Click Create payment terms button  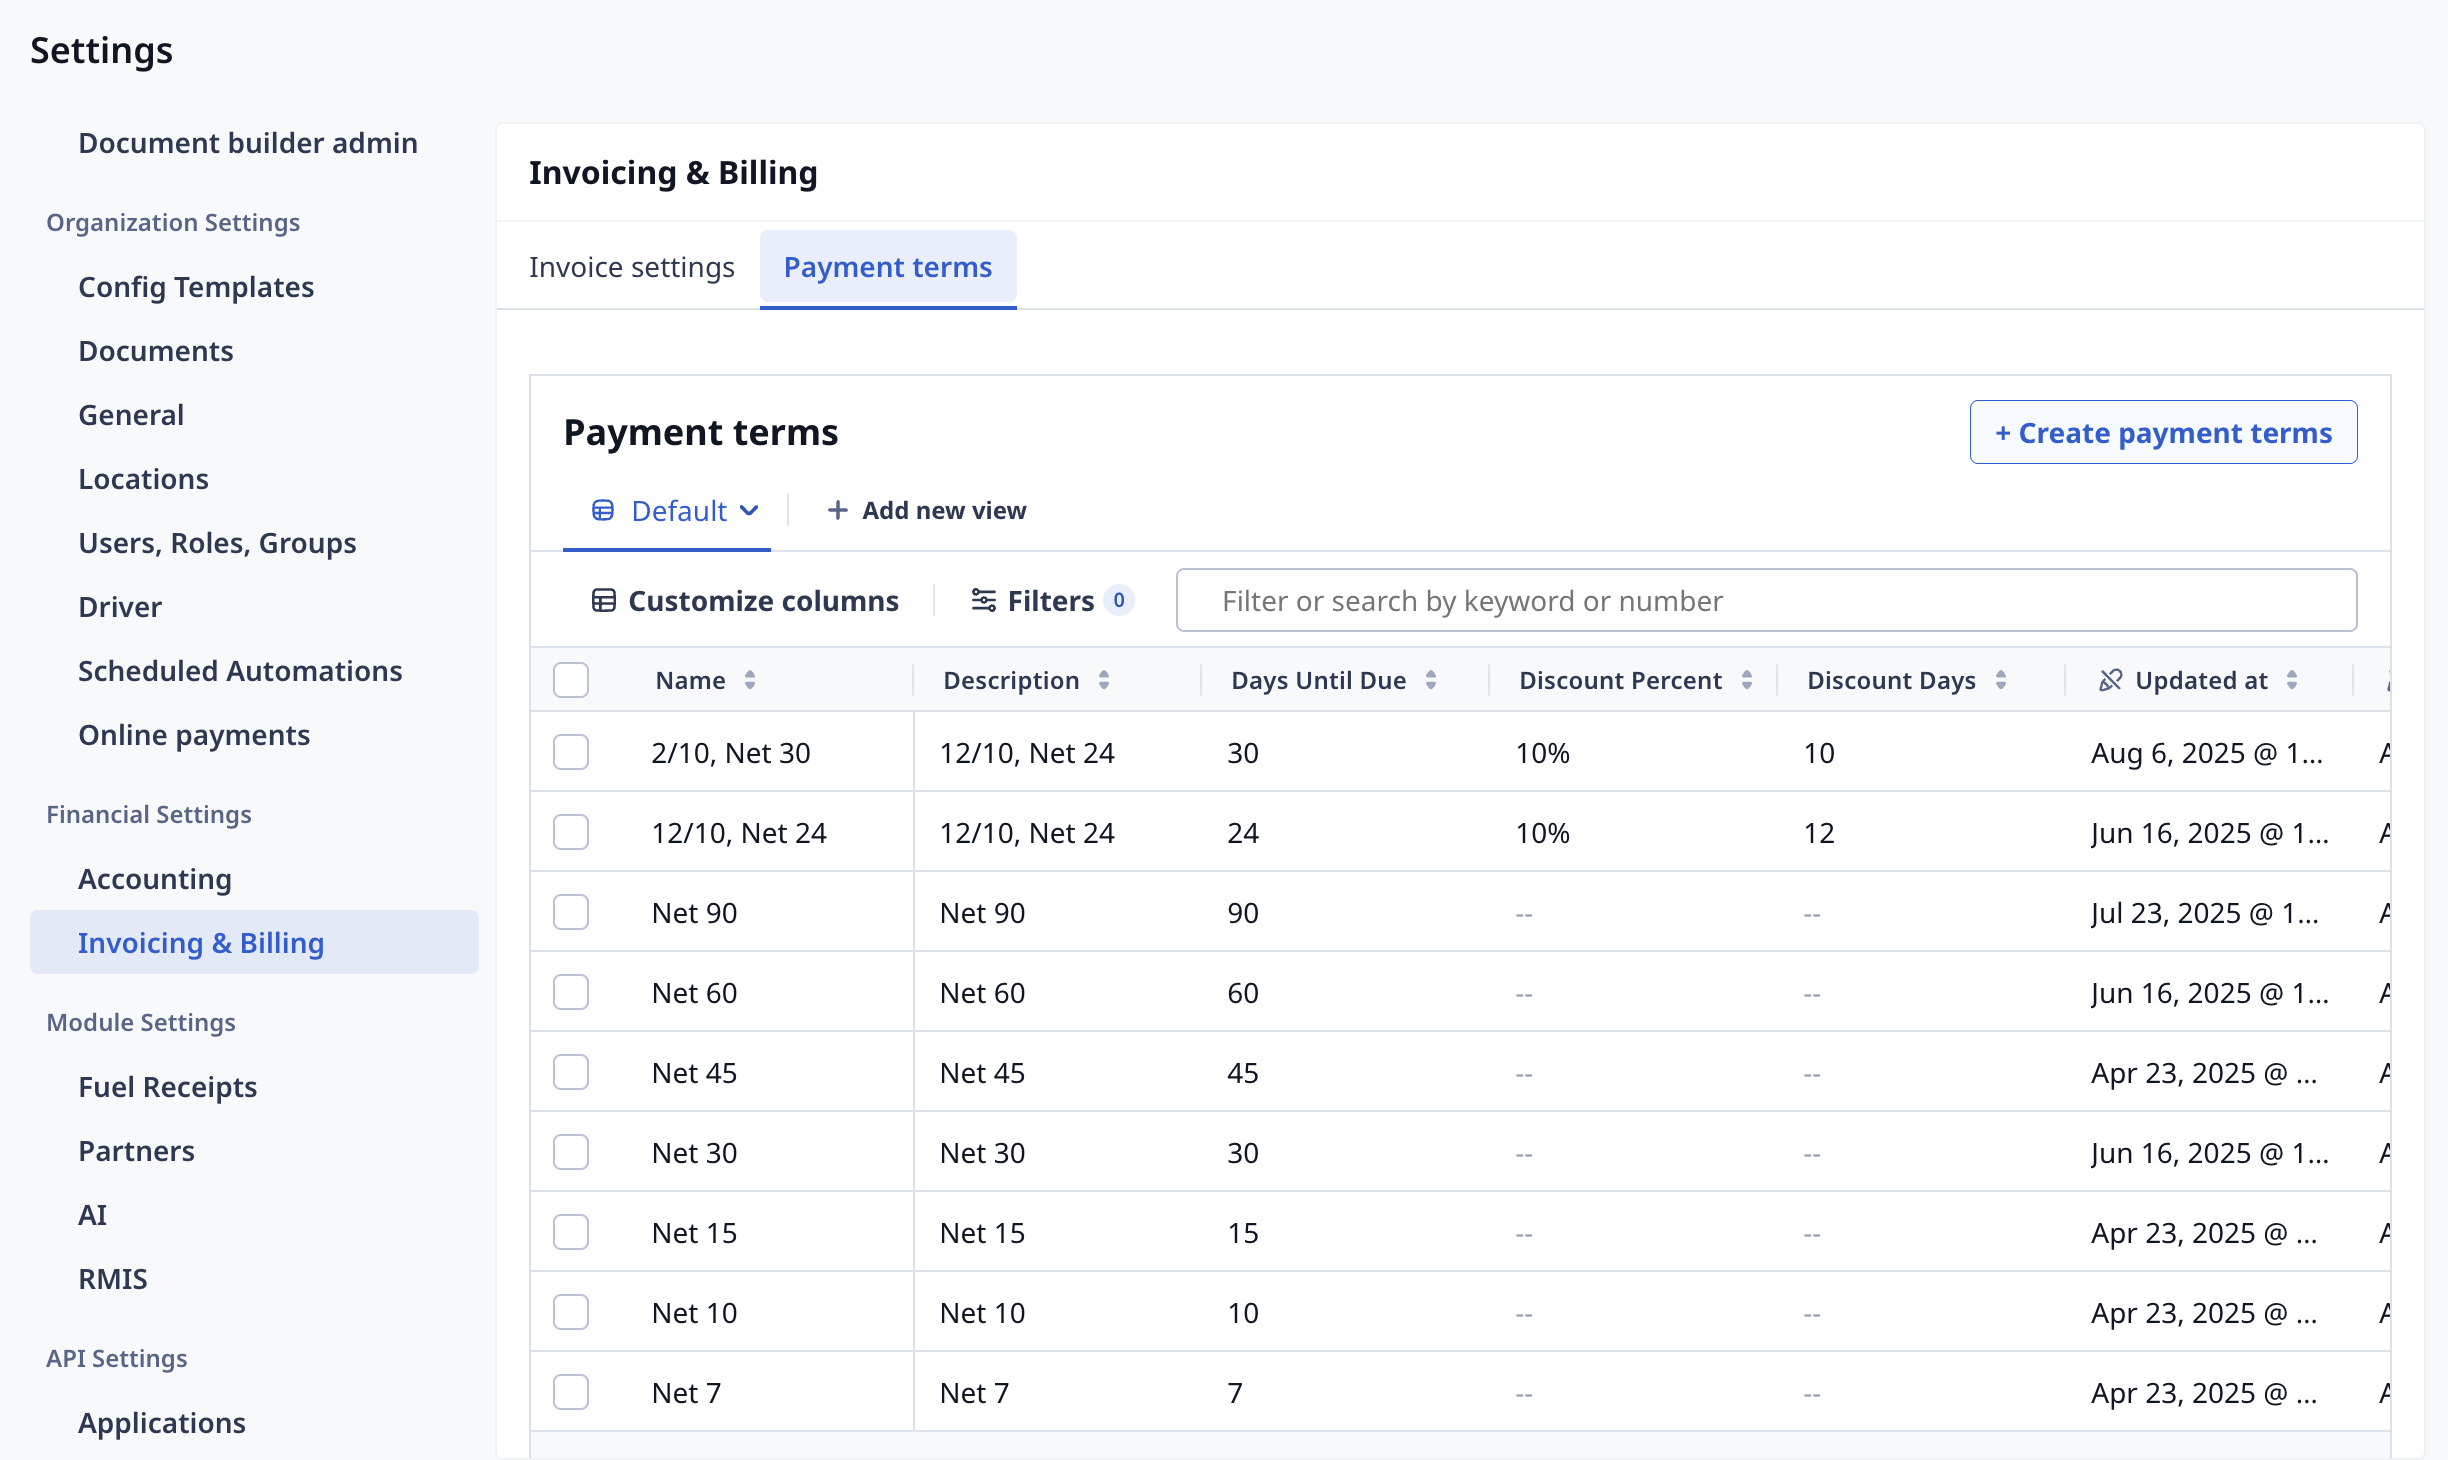click(2163, 432)
